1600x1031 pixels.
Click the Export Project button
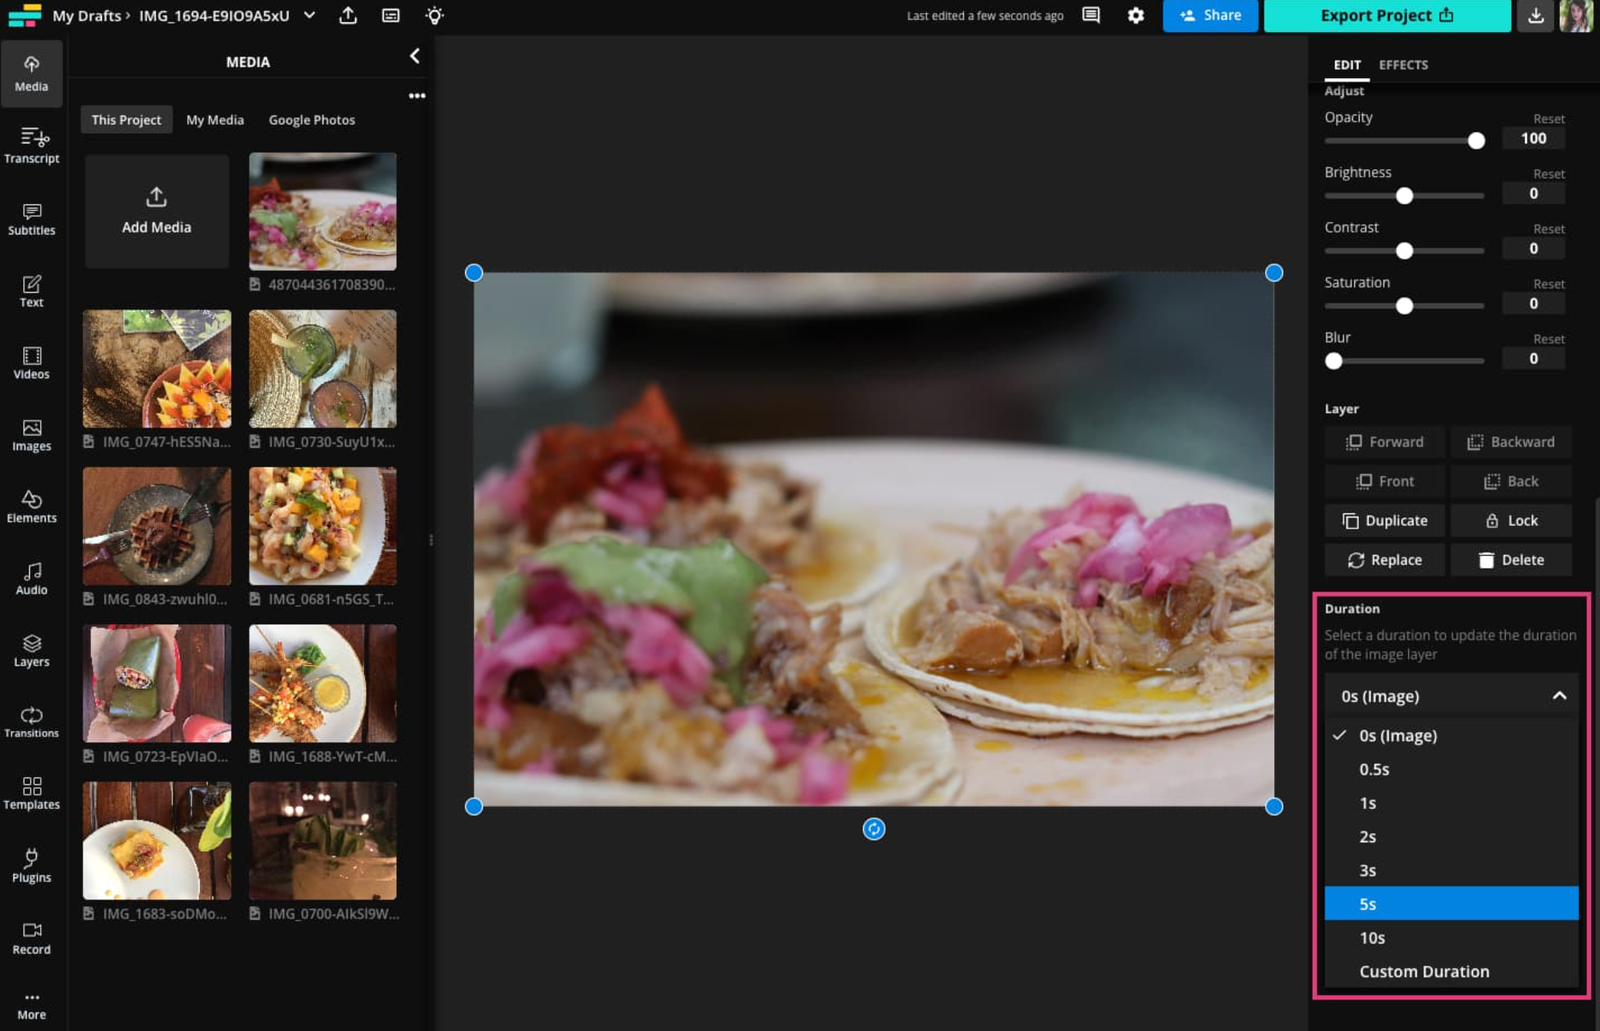[1386, 16]
